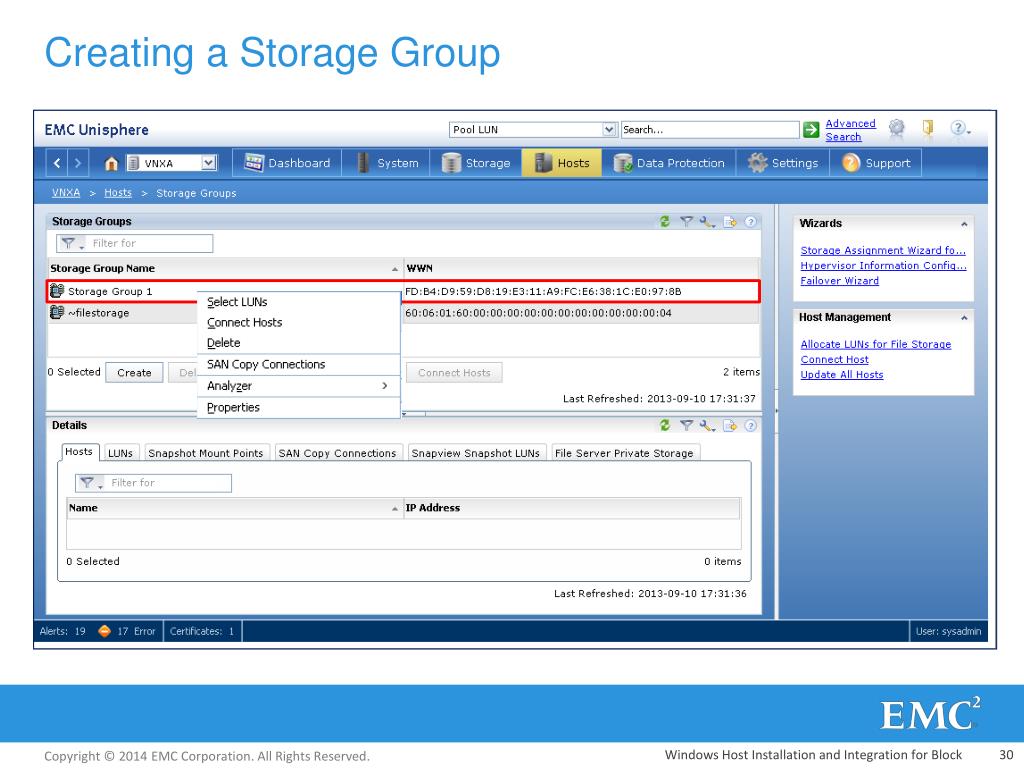Choose Select LUNs in the context menu
The image size is (1024, 768).
299,302
